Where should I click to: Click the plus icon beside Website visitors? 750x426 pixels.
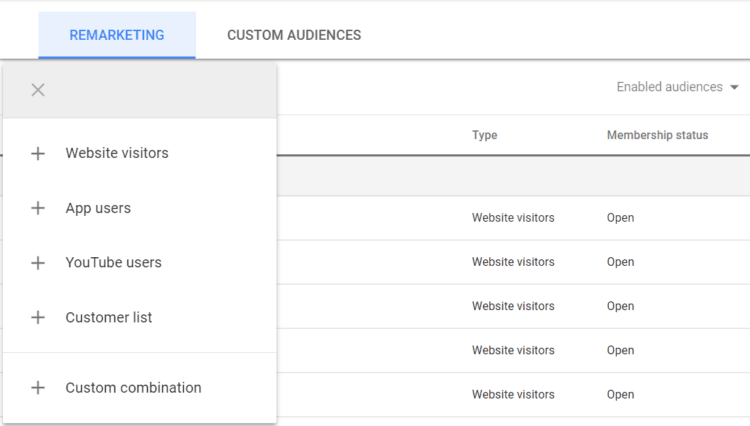(x=38, y=154)
